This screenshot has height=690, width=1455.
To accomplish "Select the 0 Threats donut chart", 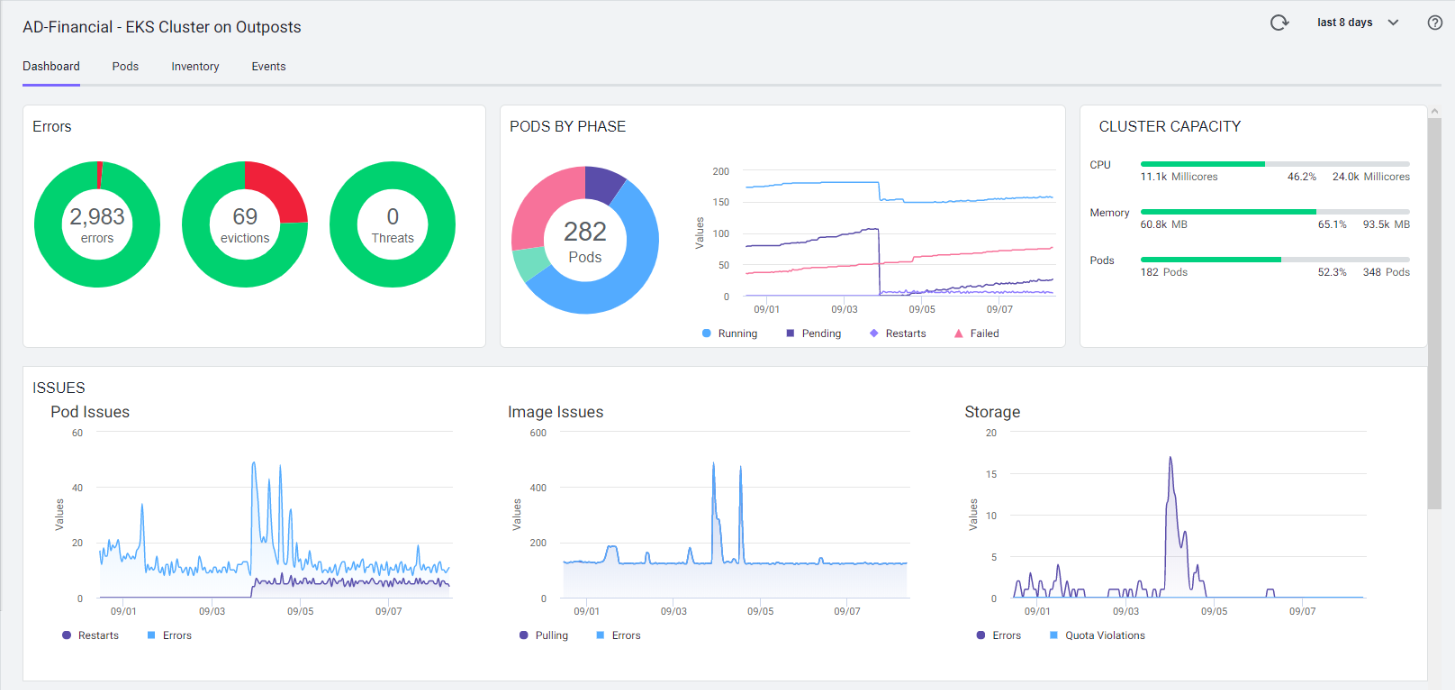I will (x=392, y=224).
